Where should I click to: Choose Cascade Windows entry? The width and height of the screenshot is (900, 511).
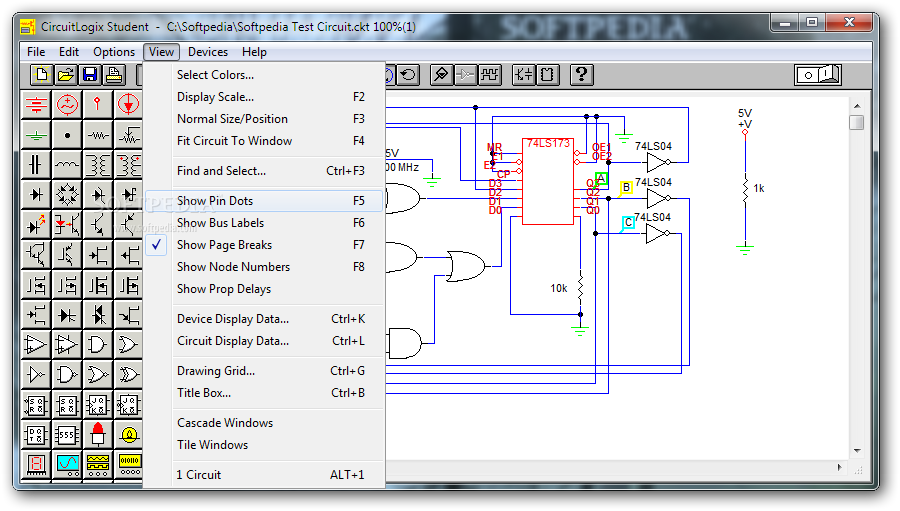(263, 423)
